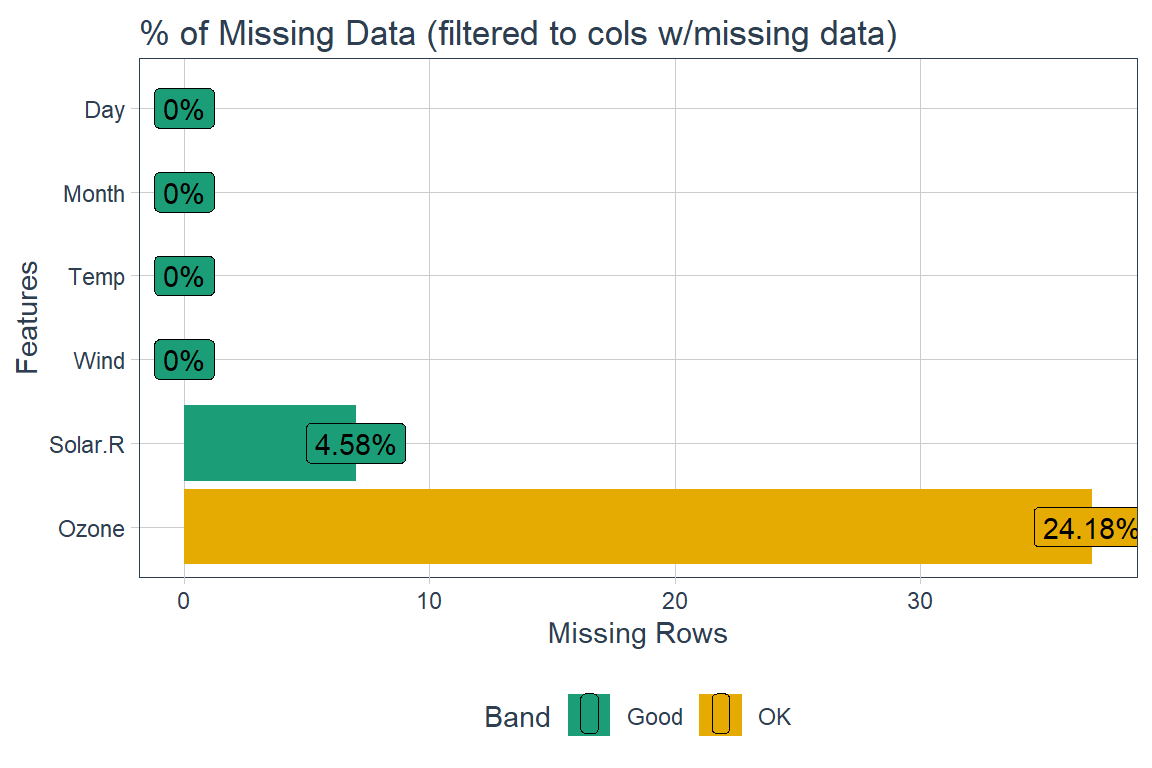Click the chart title text

click(x=517, y=34)
